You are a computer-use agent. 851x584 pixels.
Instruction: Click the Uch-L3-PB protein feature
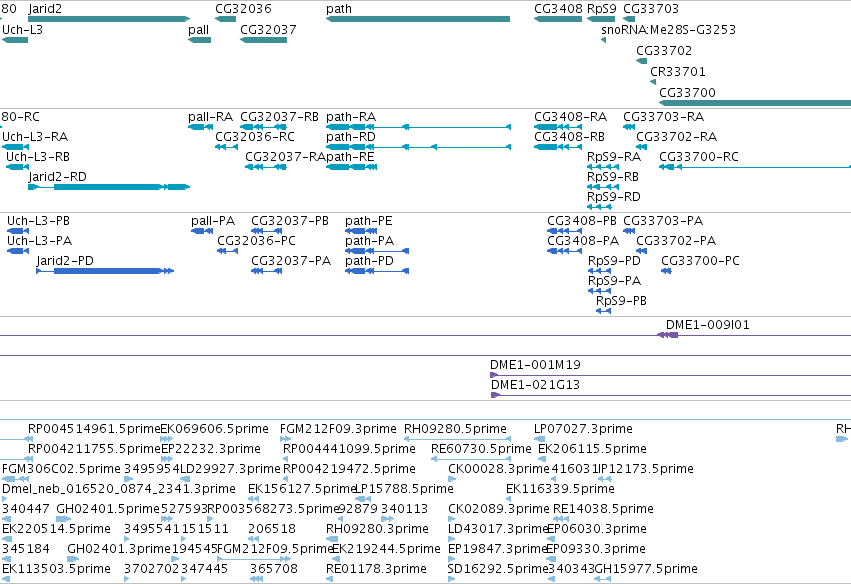18,231
